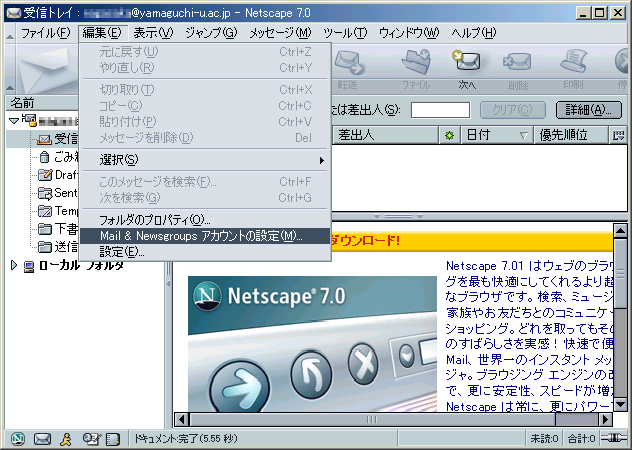Image resolution: width=632 pixels, height=450 pixels.
Task: Click the Netscape 7.0 banner image
Action: click(x=312, y=344)
